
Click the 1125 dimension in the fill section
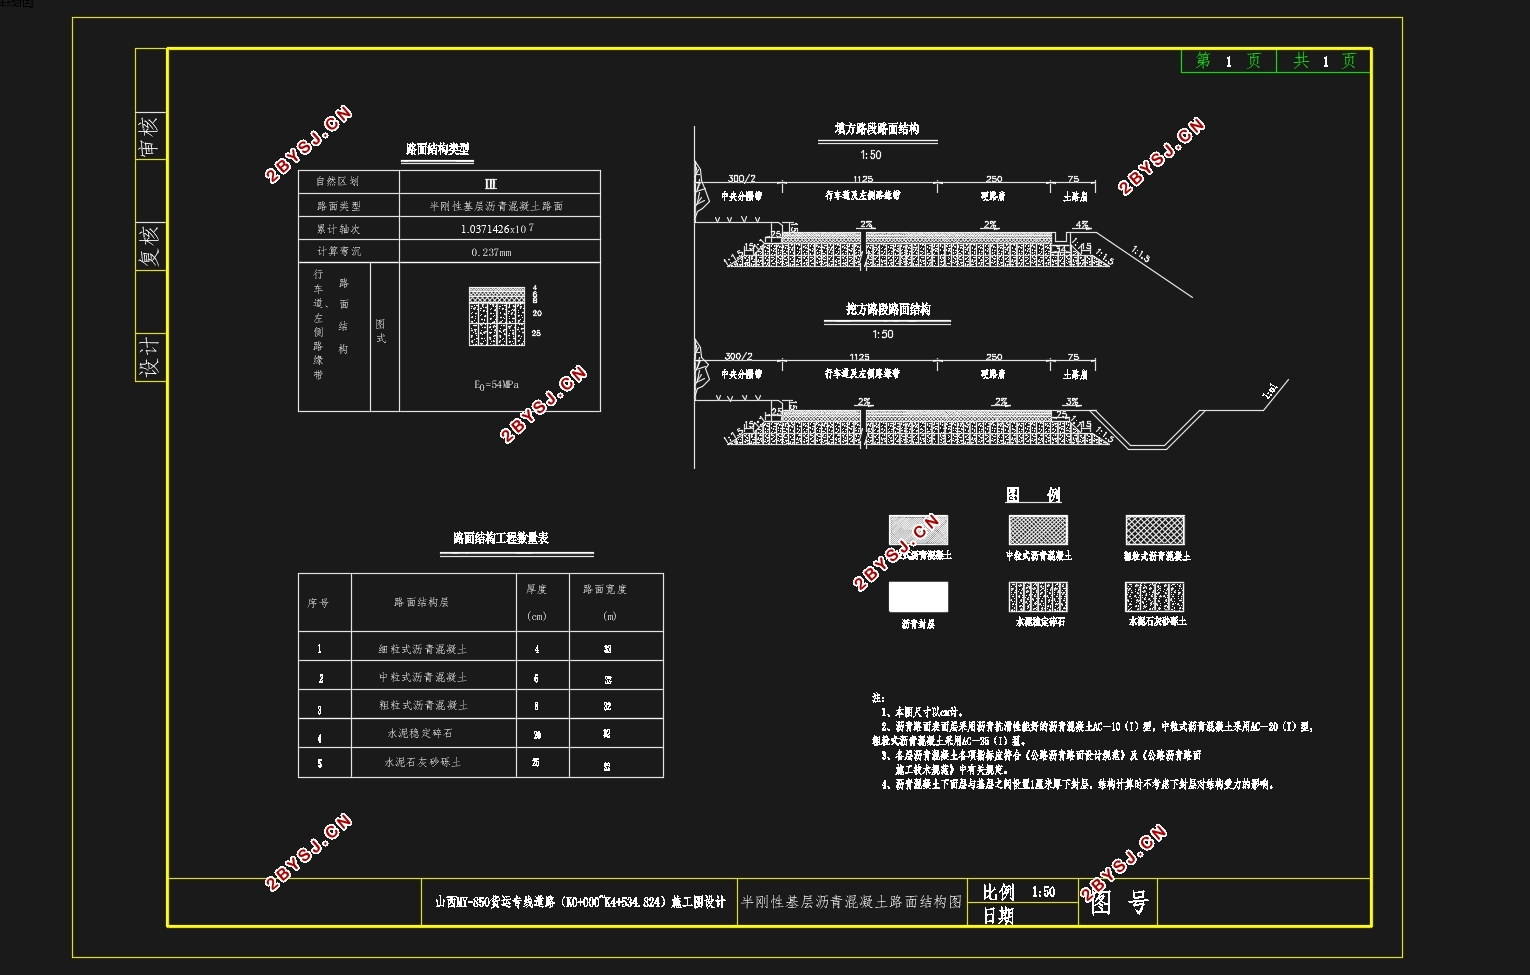coord(862,179)
